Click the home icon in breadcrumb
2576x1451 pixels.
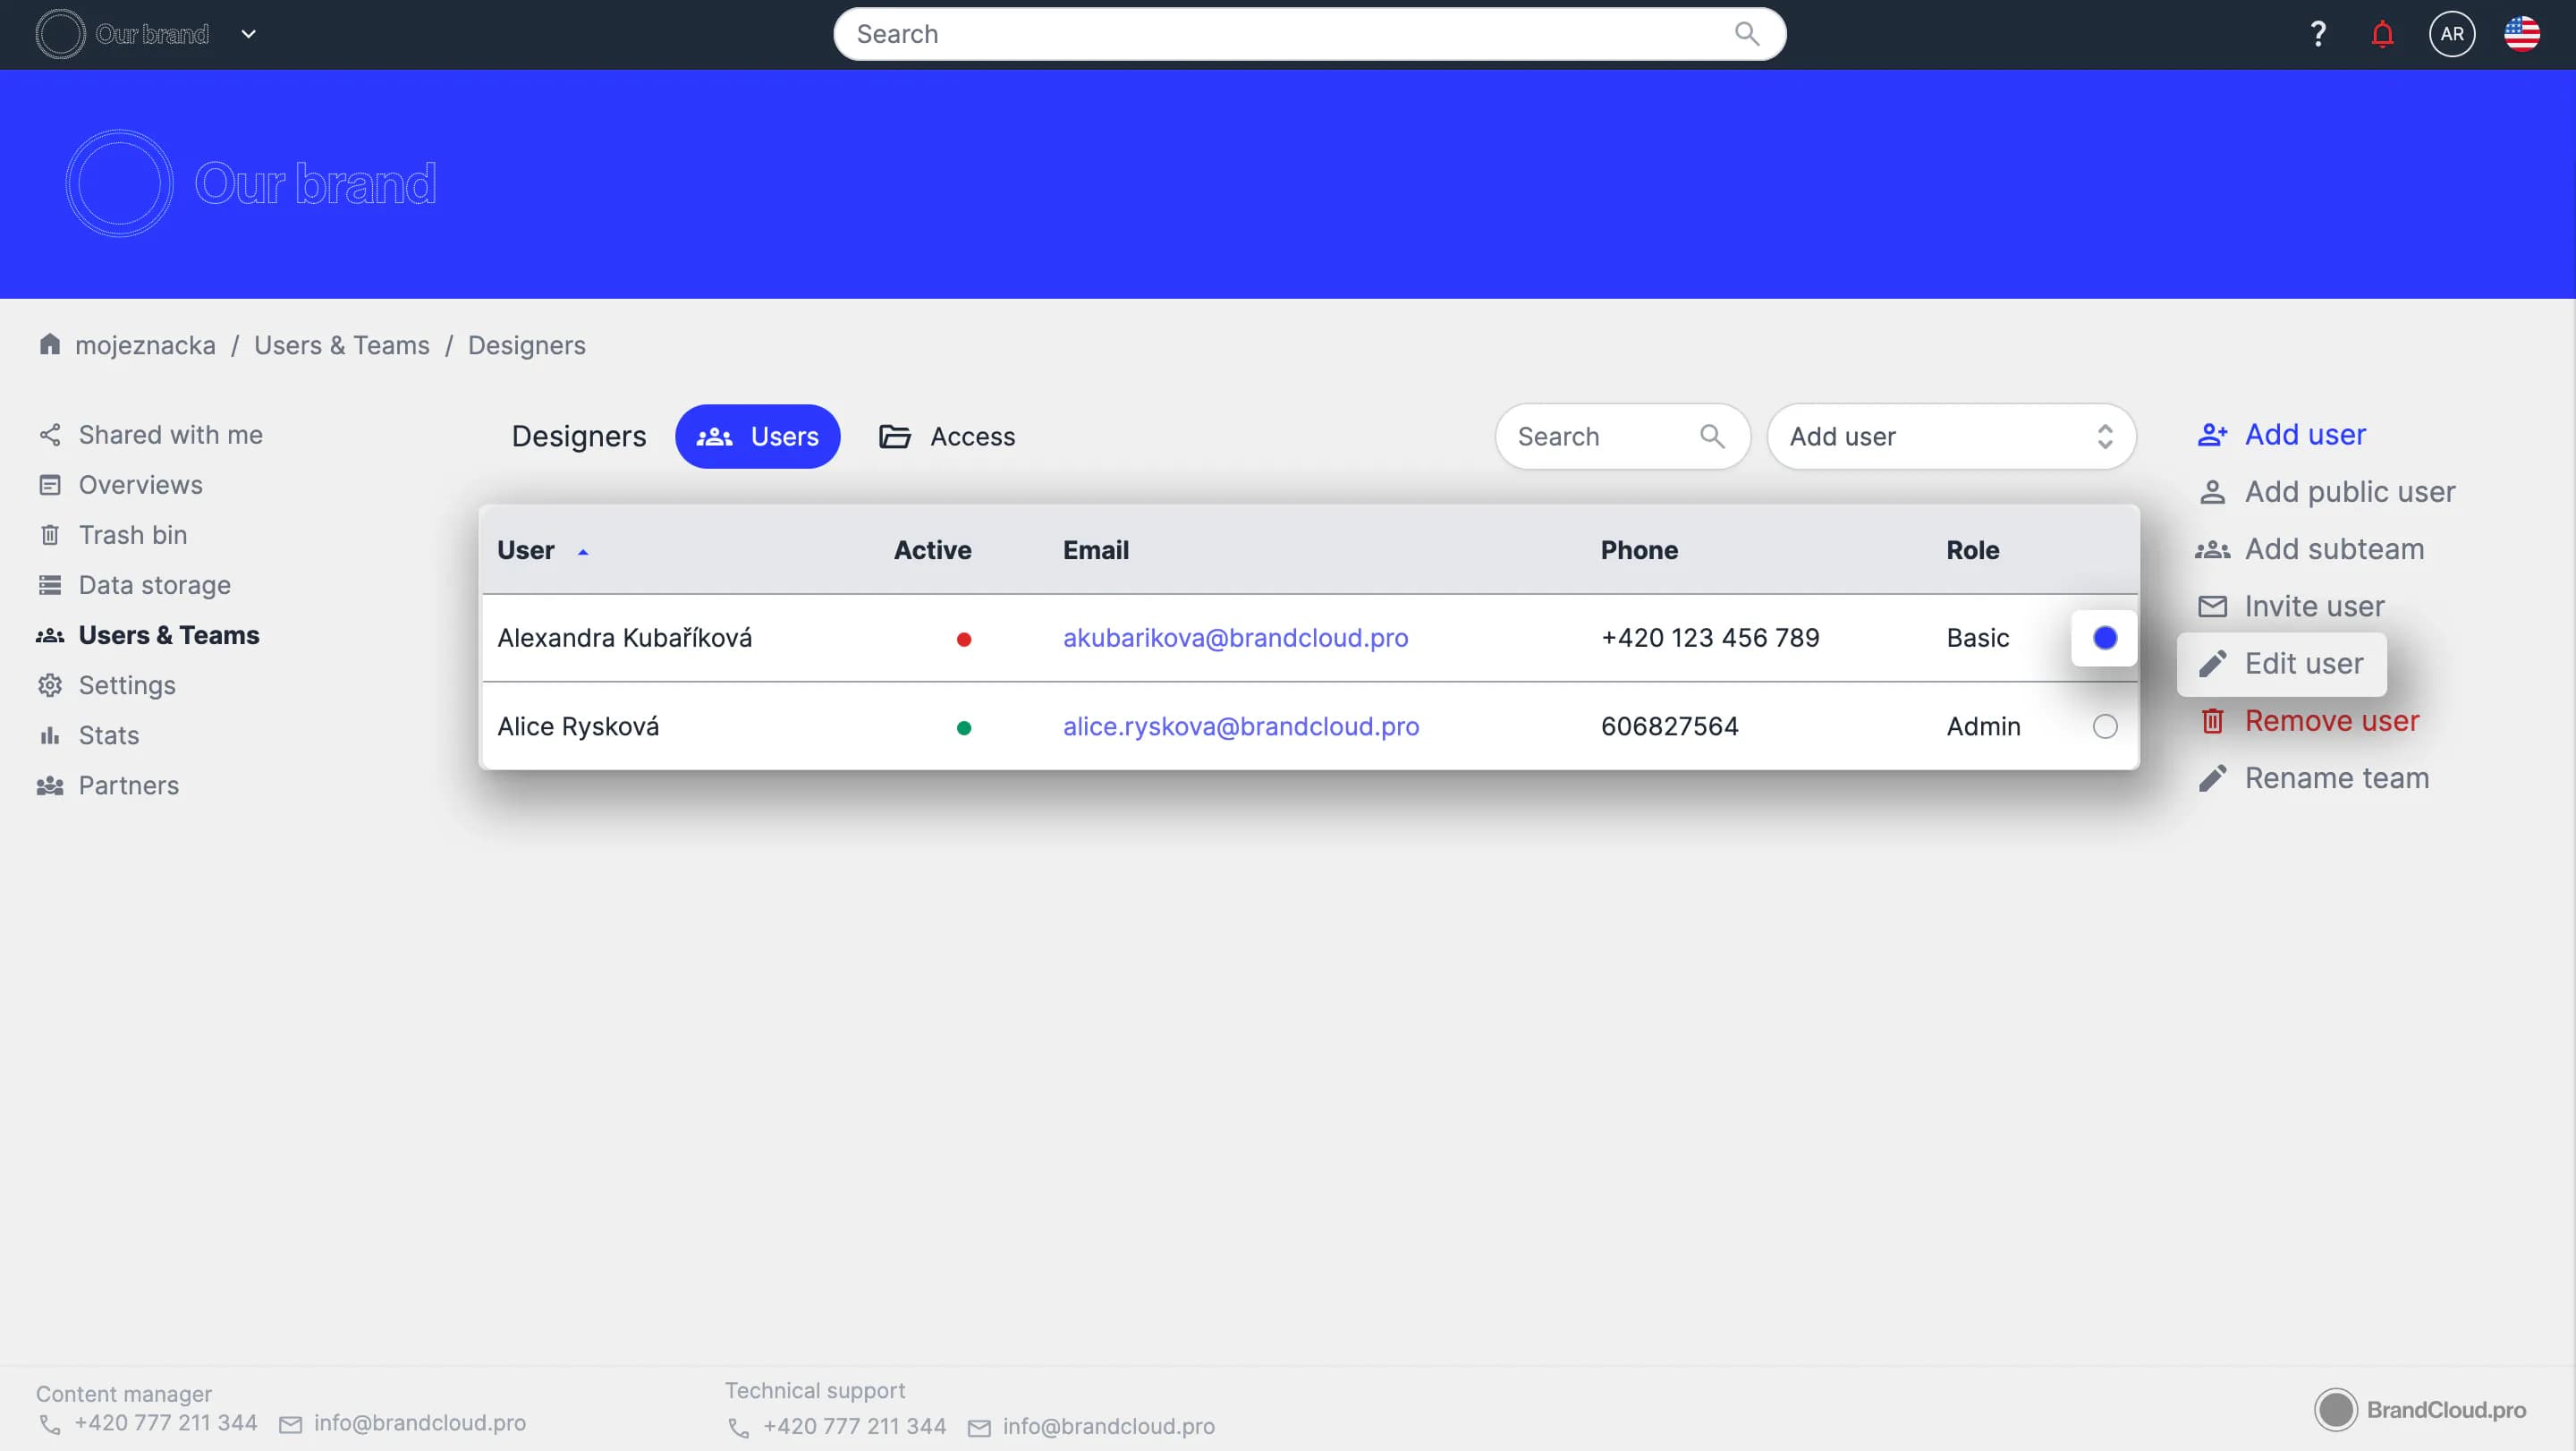pyautogui.click(x=50, y=344)
